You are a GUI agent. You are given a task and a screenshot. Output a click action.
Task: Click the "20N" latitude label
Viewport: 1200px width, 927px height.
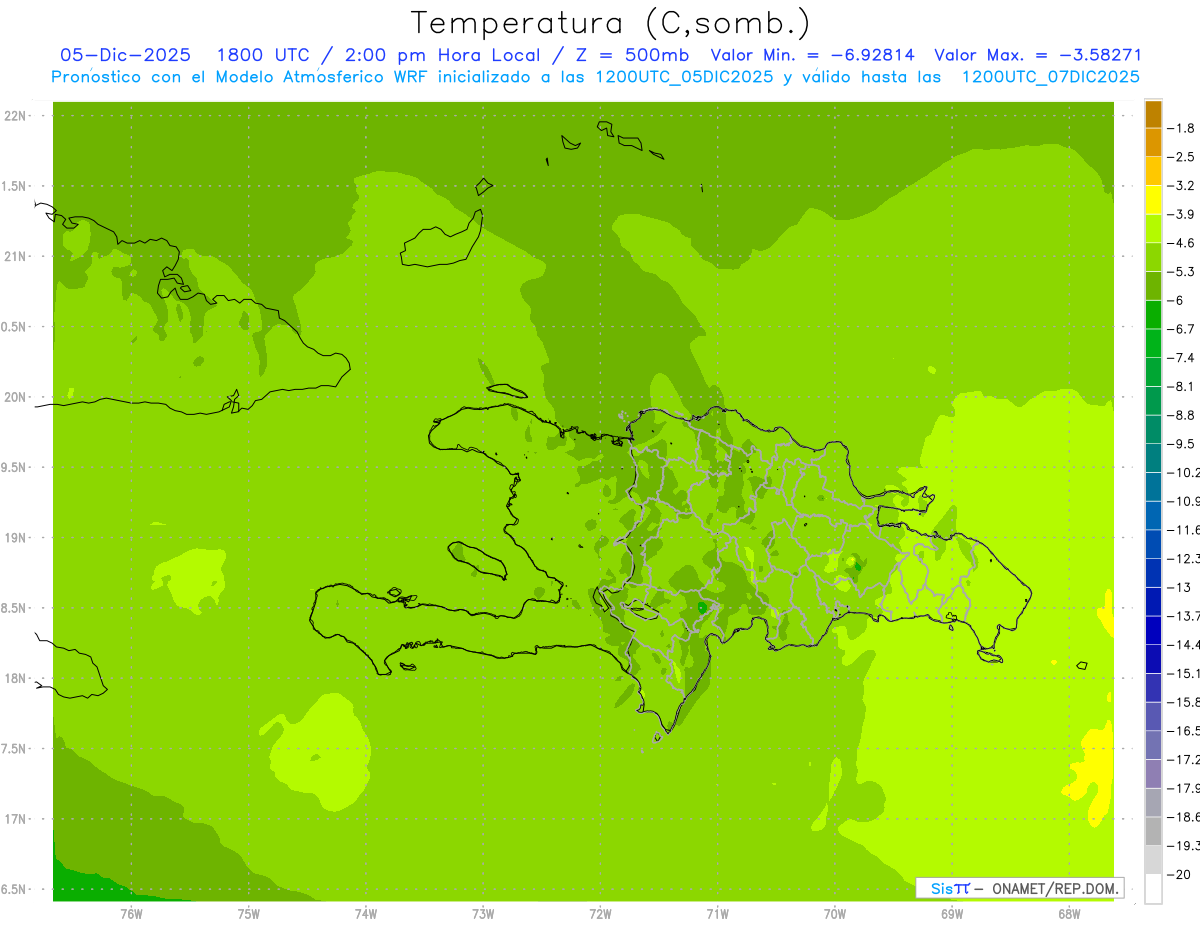16,397
